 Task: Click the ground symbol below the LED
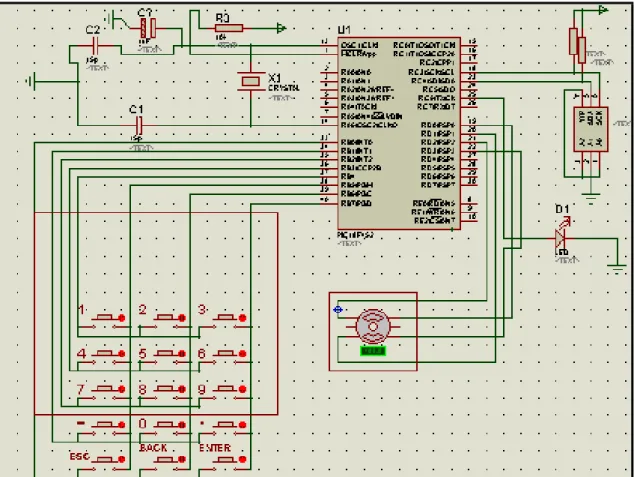(617, 268)
